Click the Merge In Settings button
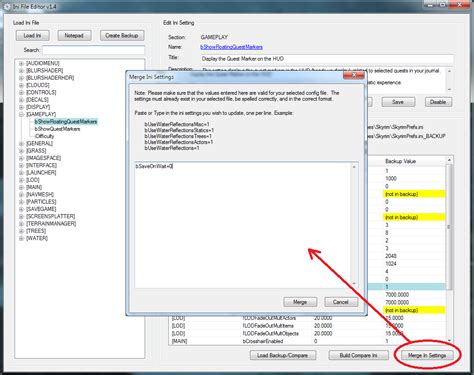The image size is (474, 375). (427, 355)
